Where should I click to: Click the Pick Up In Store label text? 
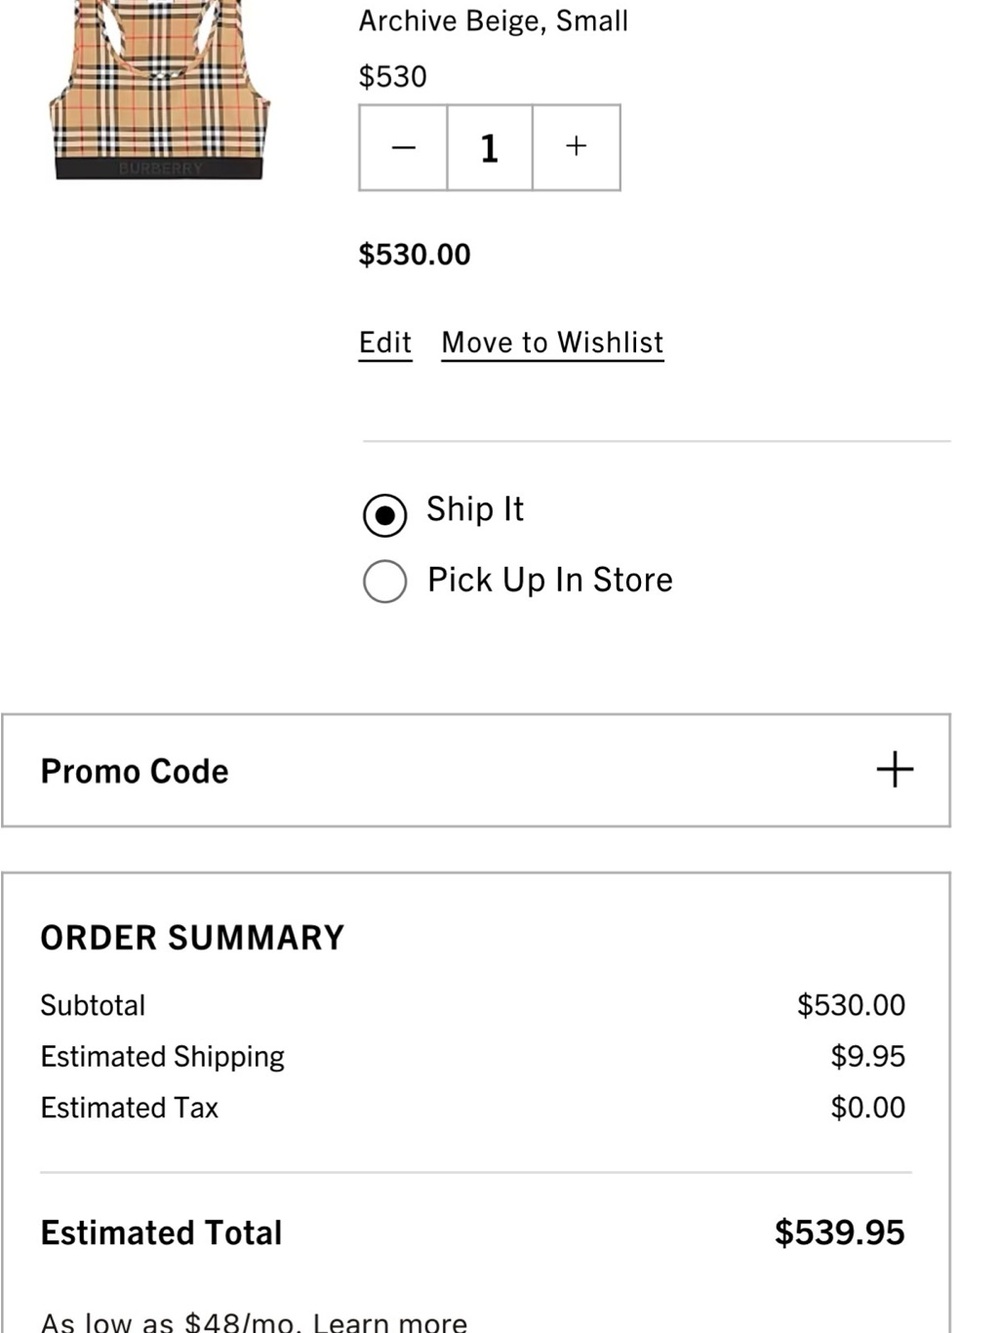coord(550,580)
